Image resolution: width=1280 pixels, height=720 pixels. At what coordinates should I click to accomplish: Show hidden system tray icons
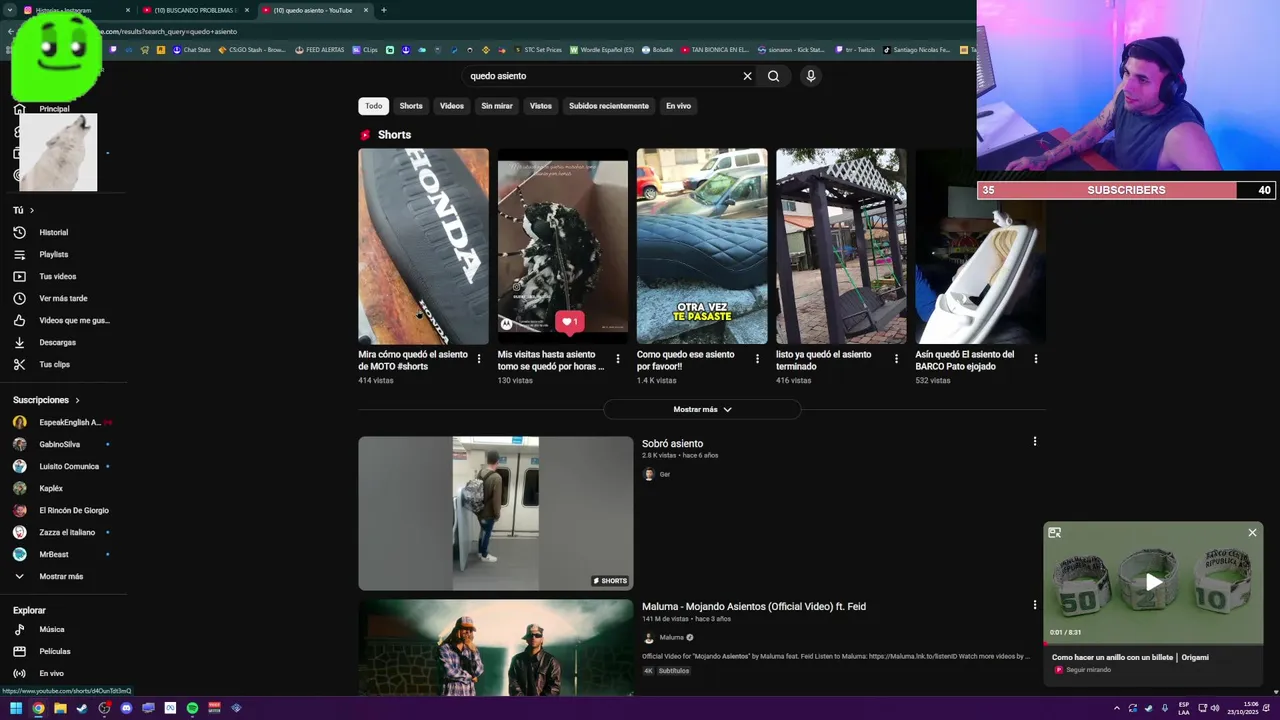click(1116, 708)
